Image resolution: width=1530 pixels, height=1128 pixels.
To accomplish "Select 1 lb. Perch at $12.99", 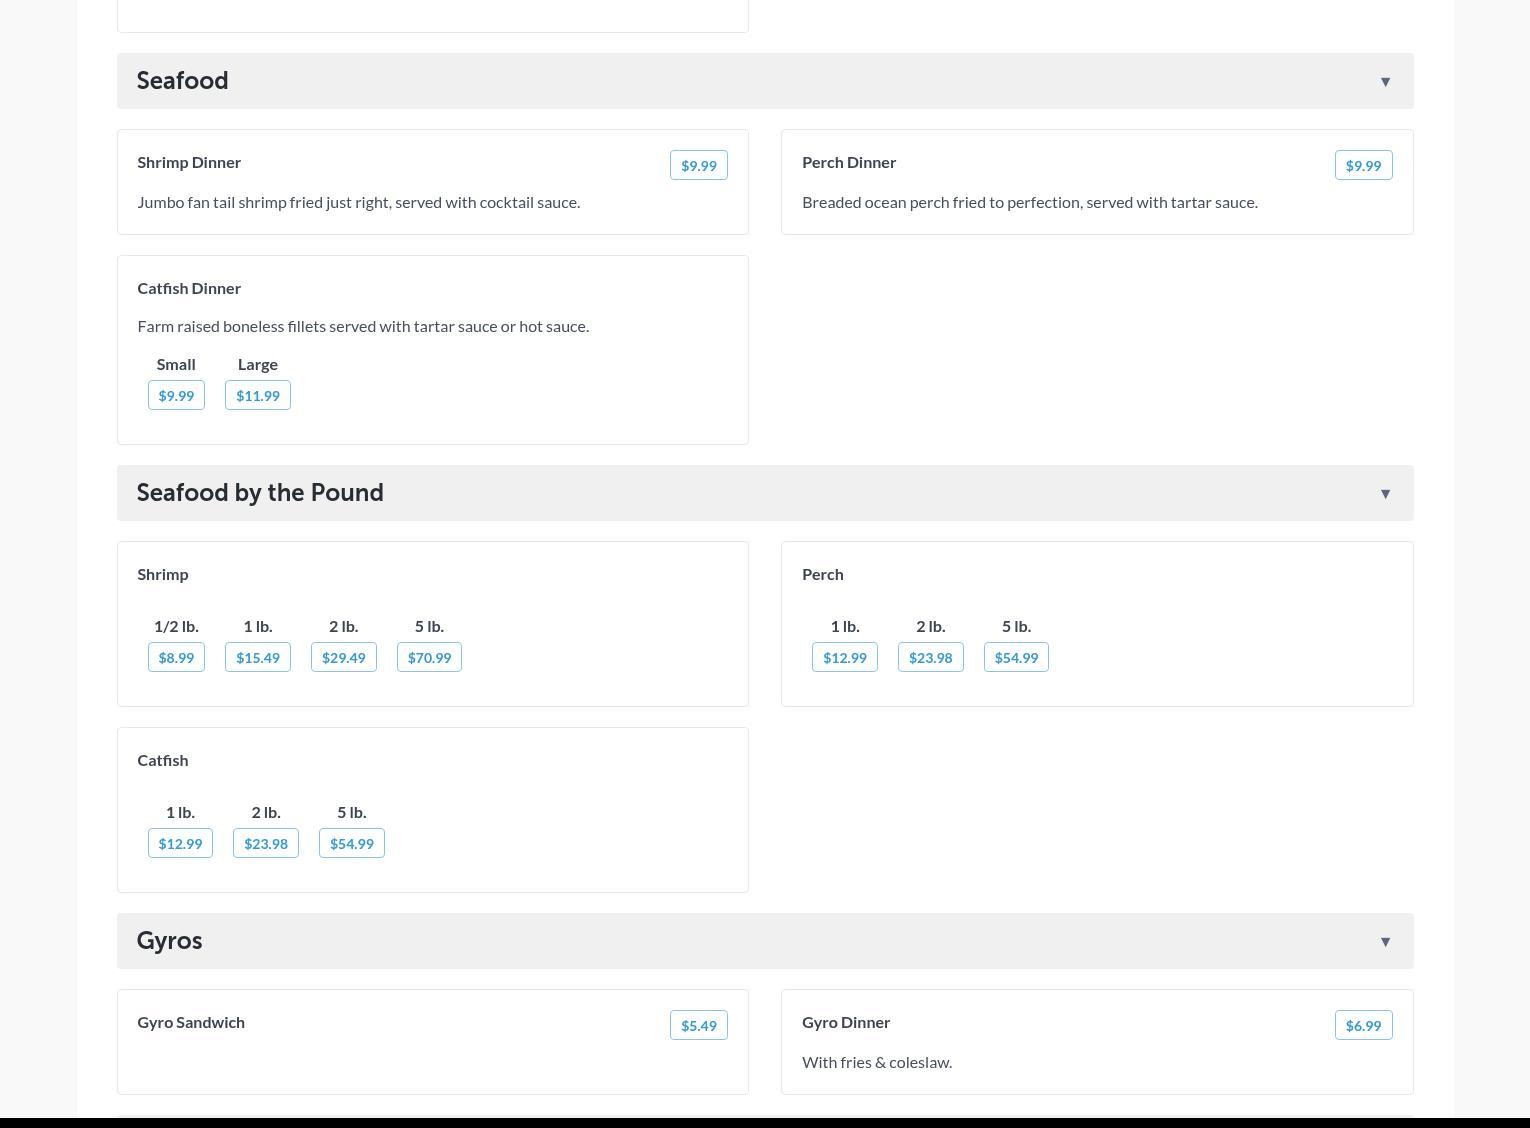I will point(844,658).
